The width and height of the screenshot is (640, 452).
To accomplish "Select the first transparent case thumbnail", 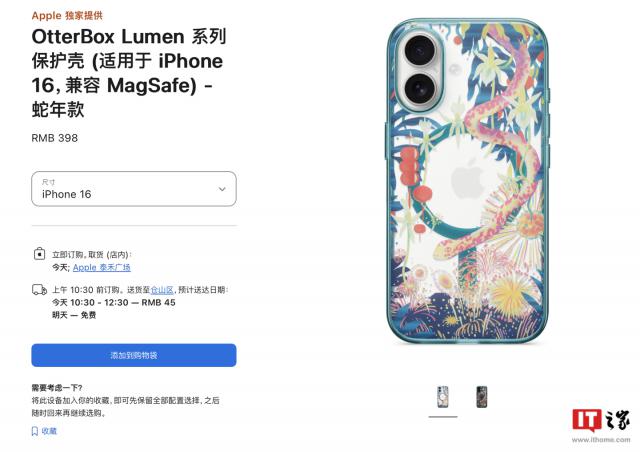I will (x=443, y=397).
